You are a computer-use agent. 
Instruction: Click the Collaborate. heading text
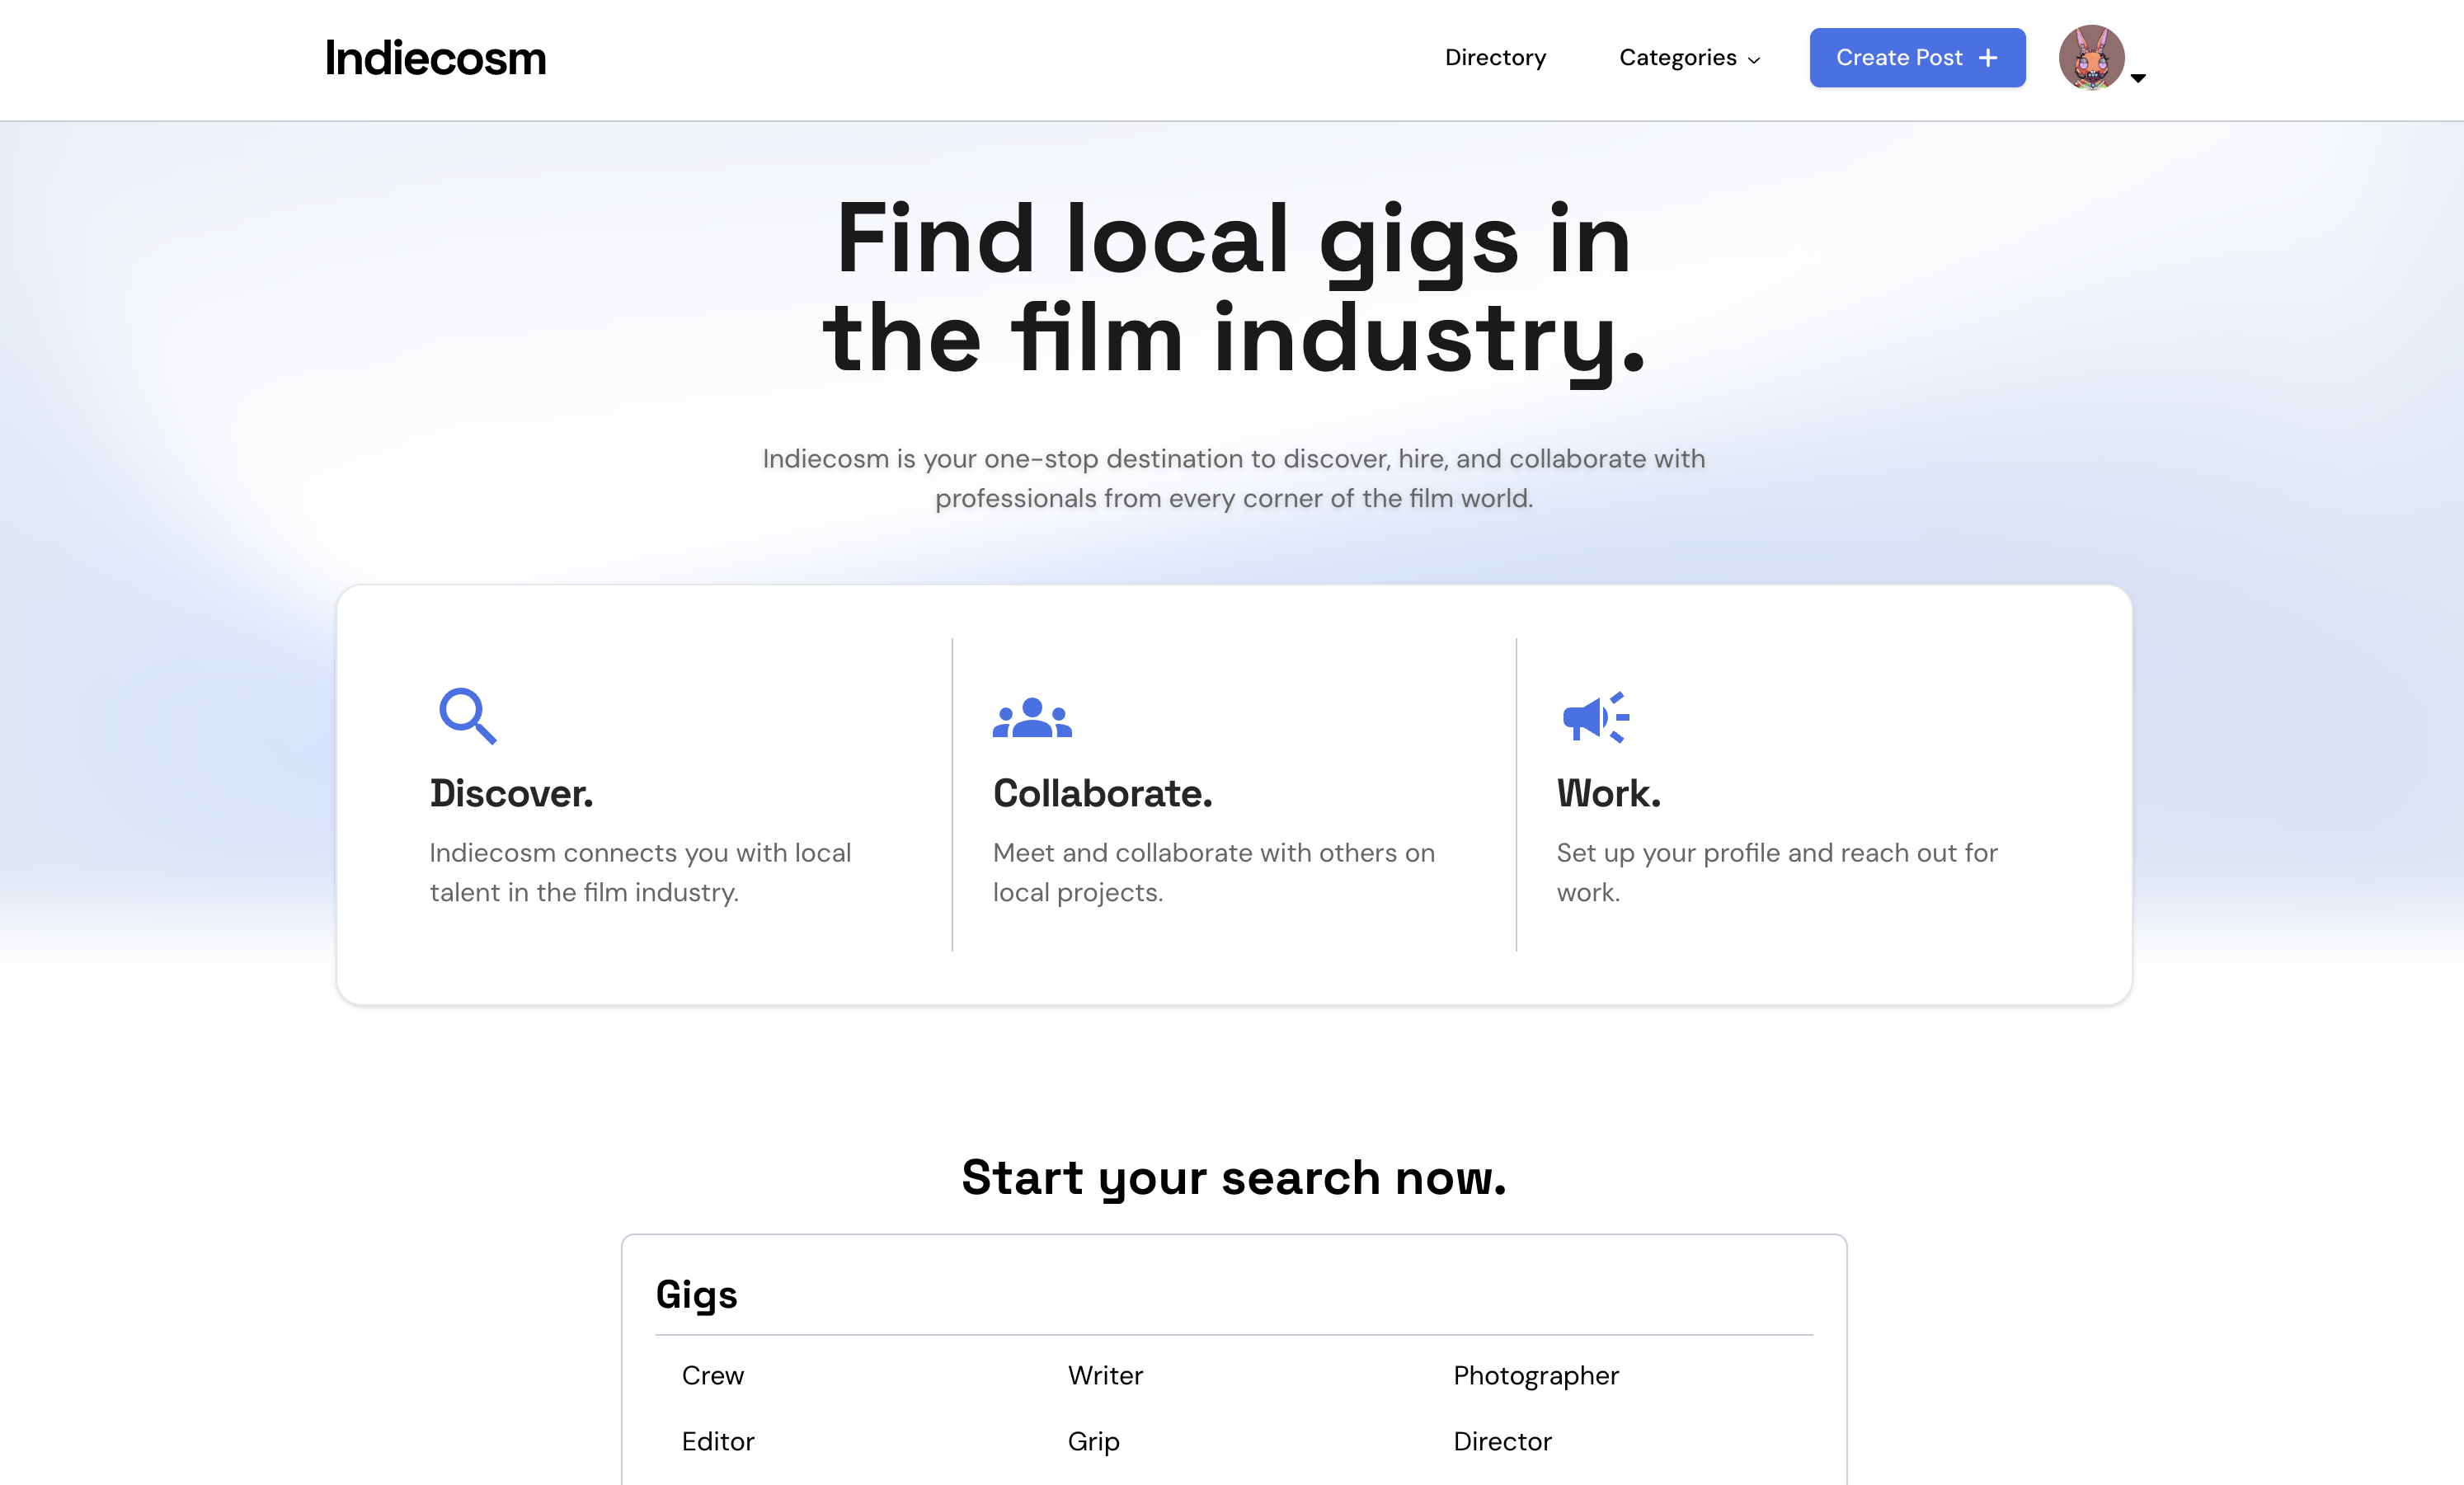[1102, 793]
